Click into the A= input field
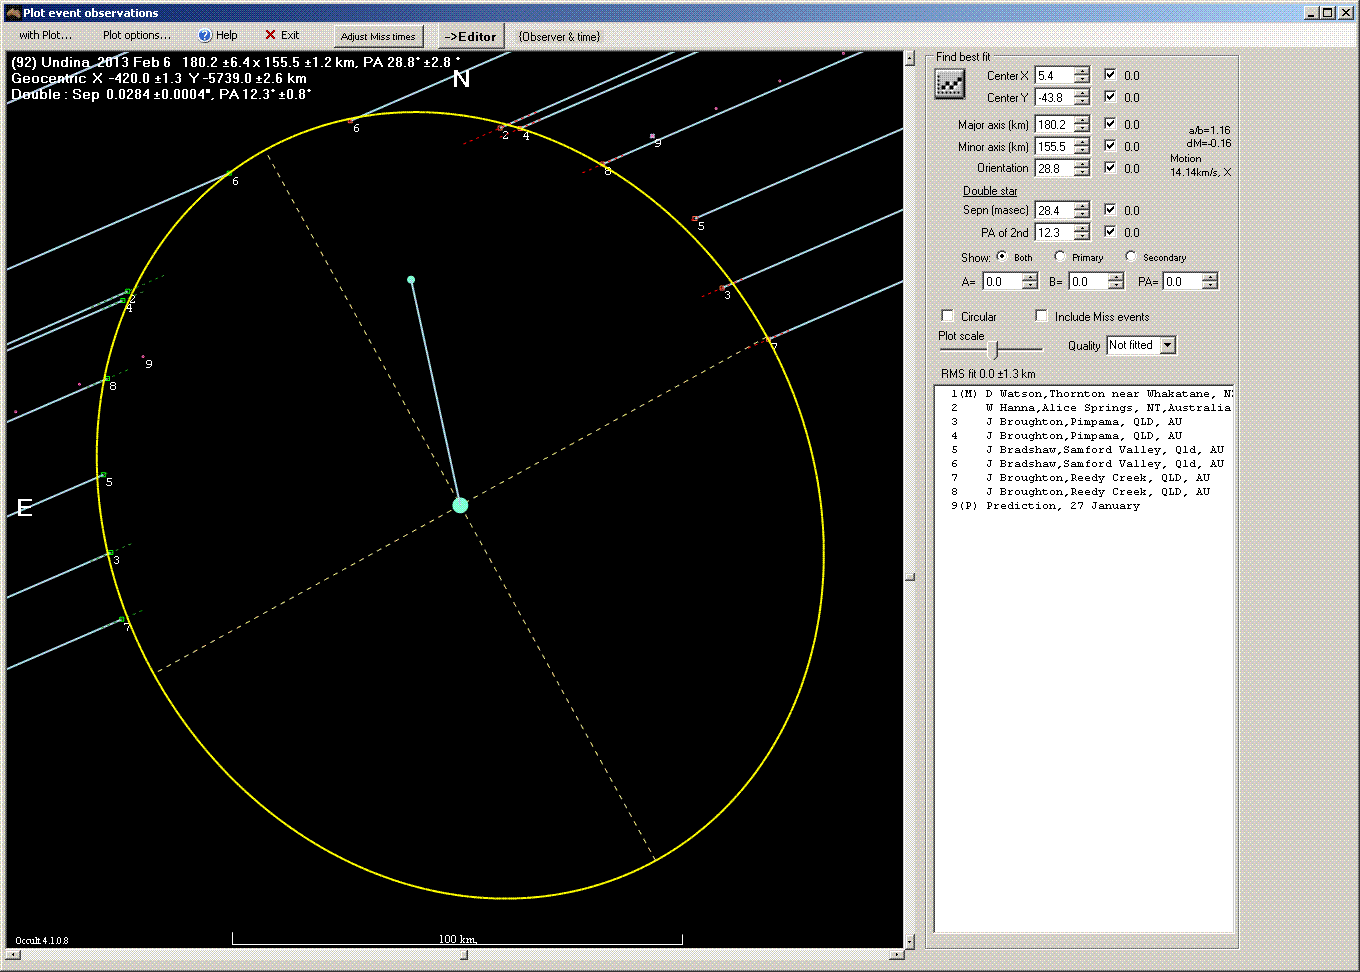 click(x=1002, y=282)
